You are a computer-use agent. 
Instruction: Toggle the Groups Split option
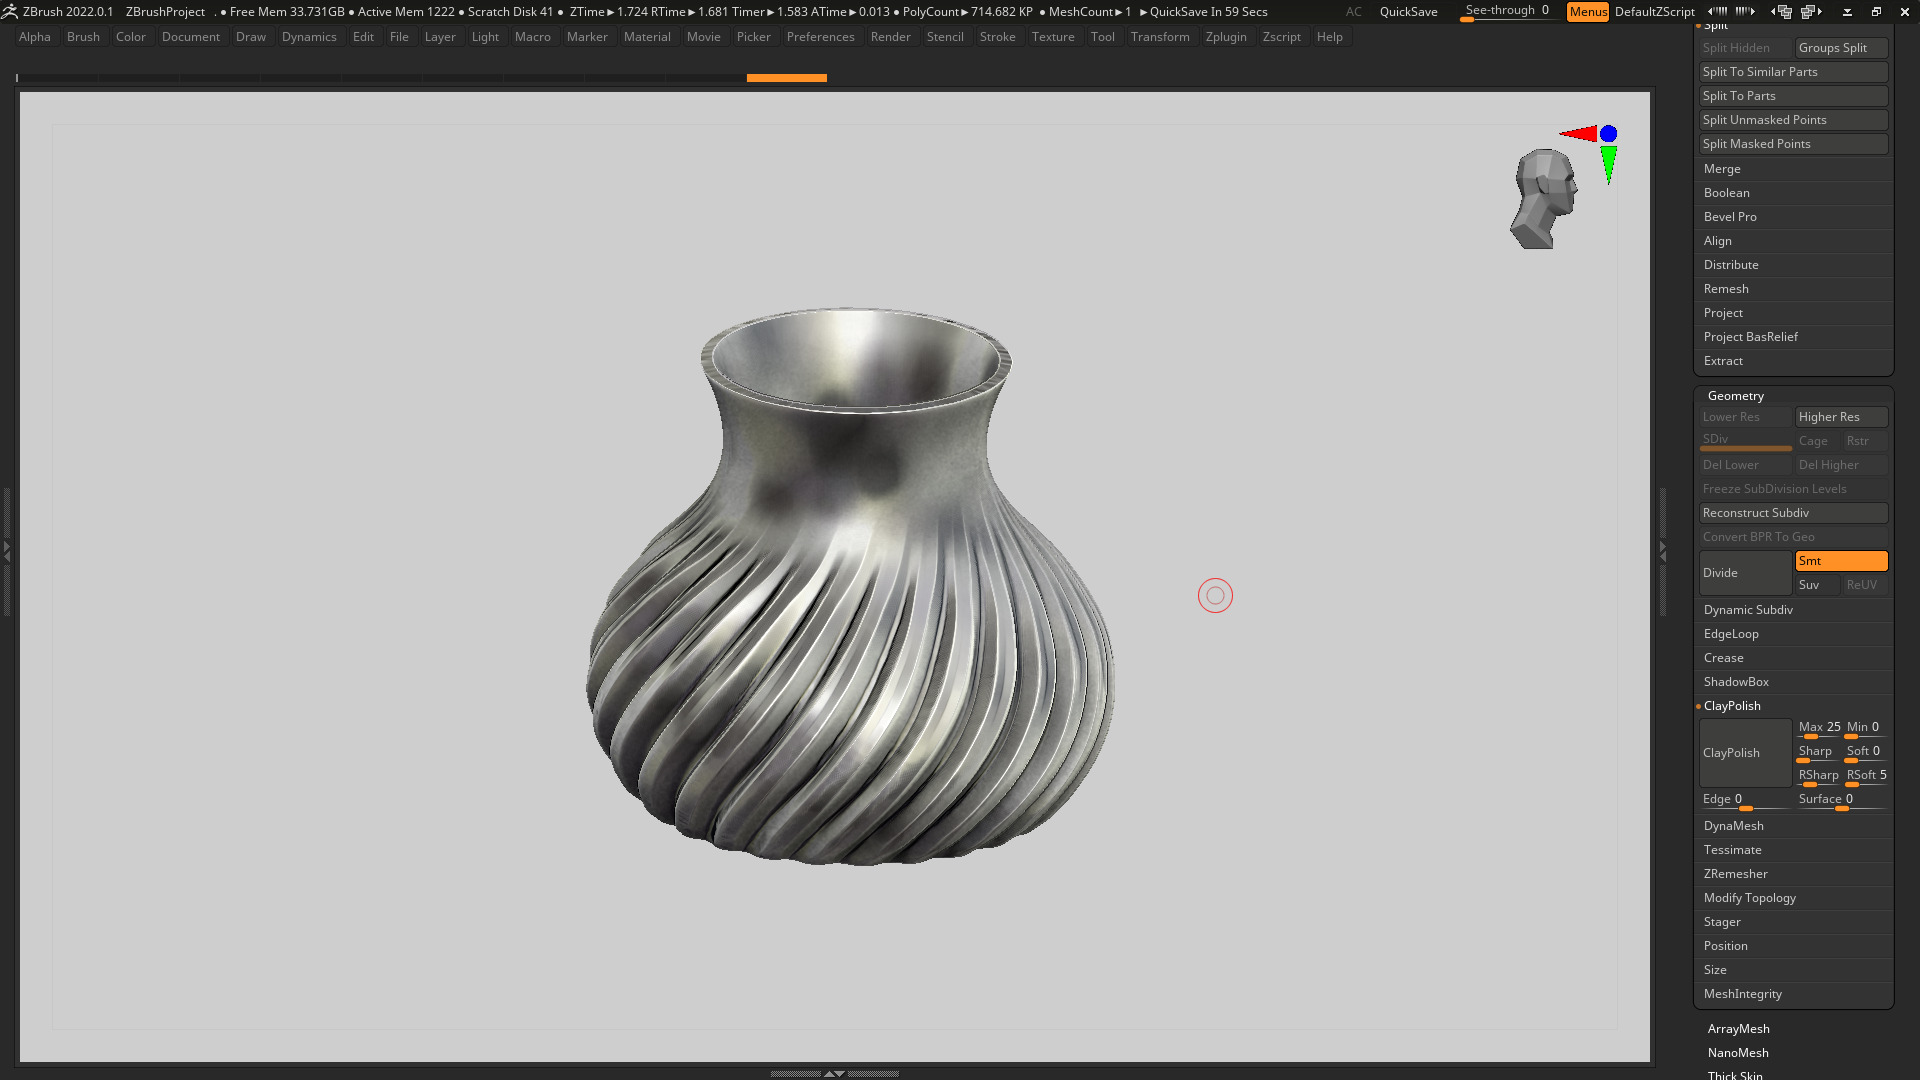1841,48
